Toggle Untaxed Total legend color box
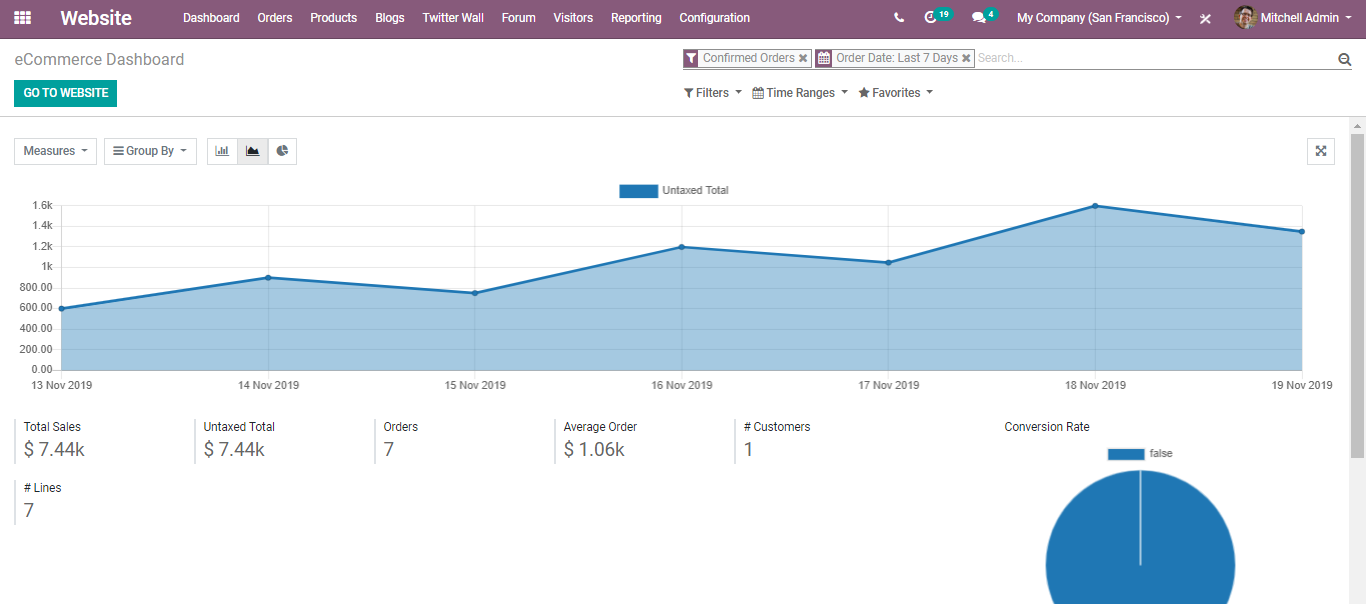This screenshot has height=604, width=1366. pyautogui.click(x=638, y=191)
